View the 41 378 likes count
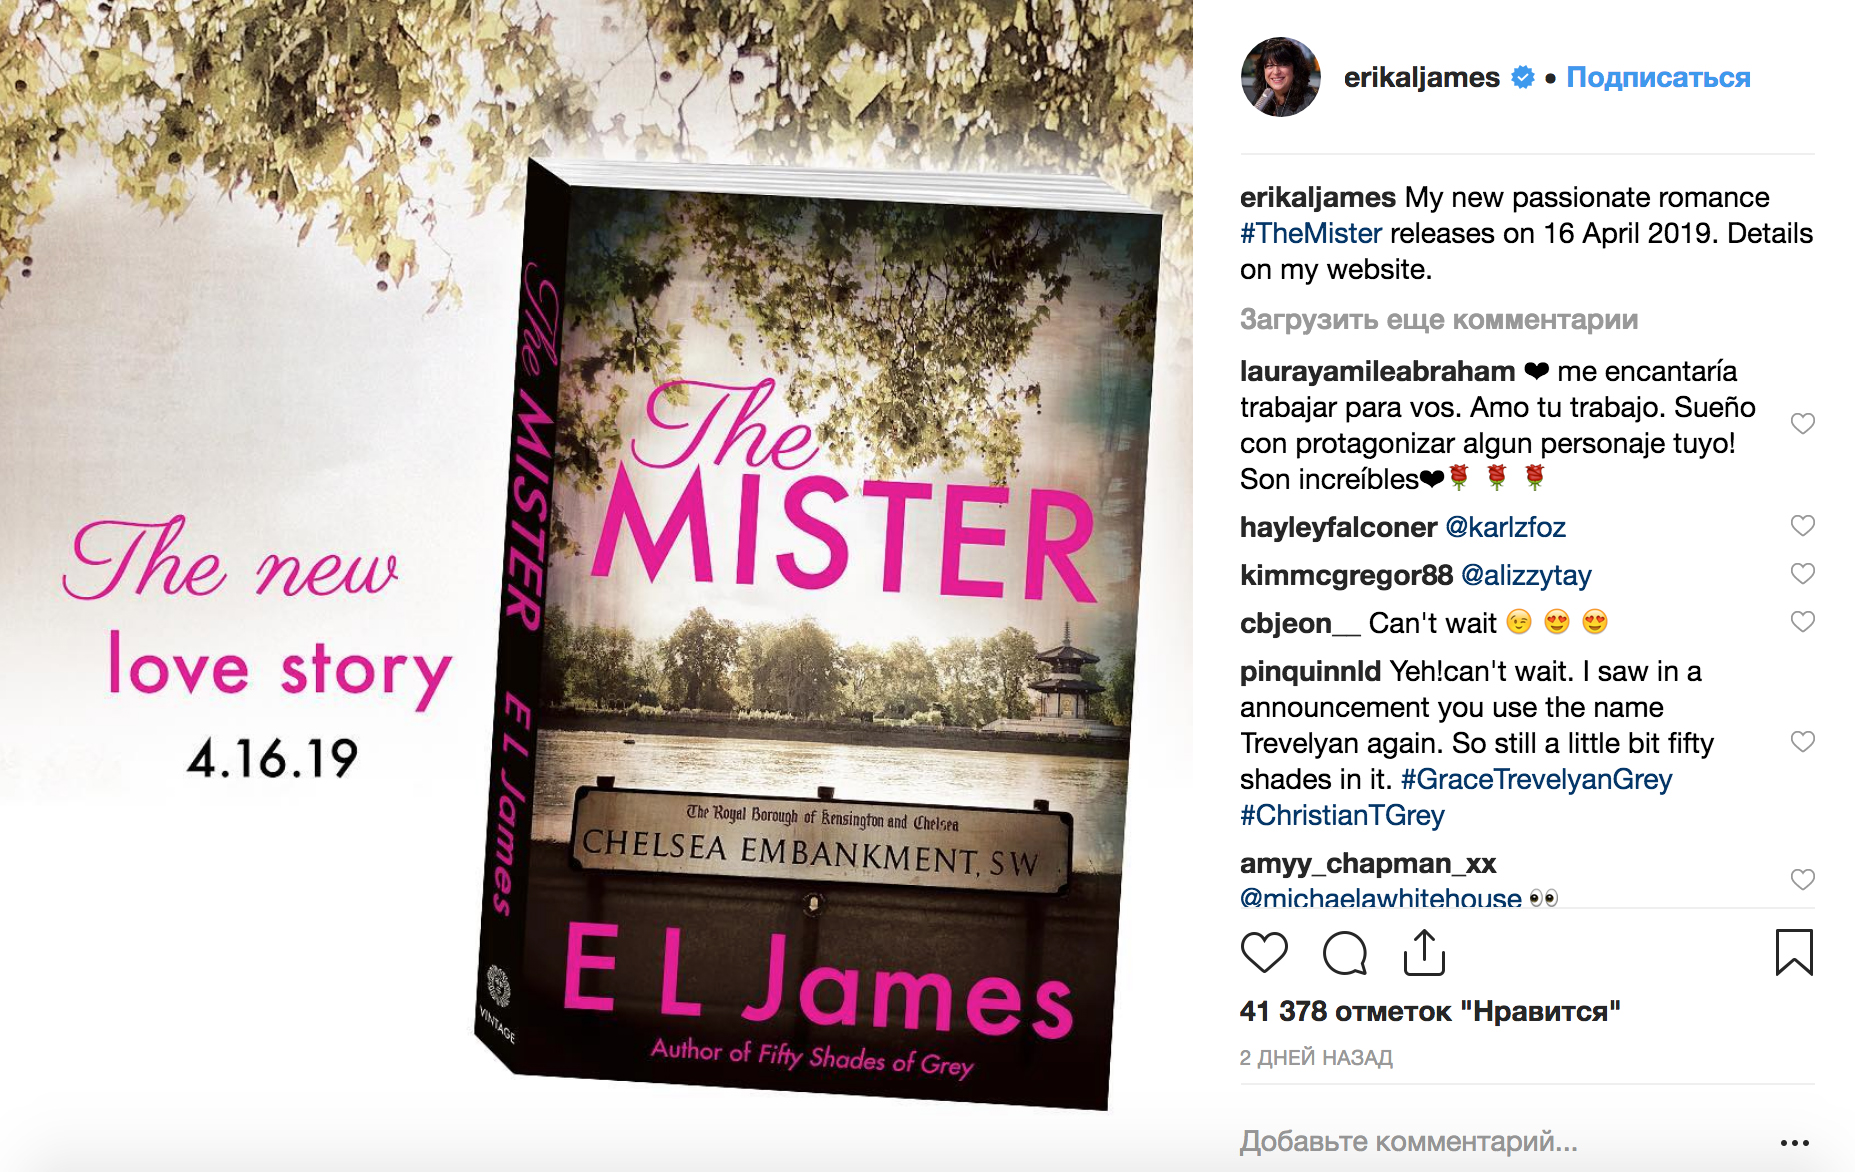Screen dimensions: 1855x1172 coord(1430,1011)
